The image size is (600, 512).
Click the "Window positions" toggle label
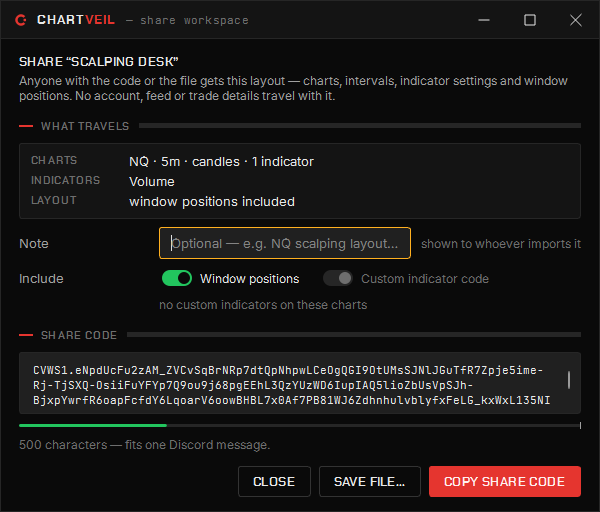pyautogui.click(x=249, y=279)
